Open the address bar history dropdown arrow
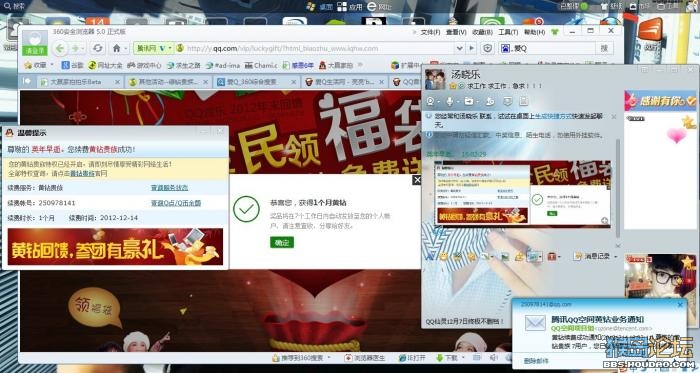The image size is (700, 373). 459,48
